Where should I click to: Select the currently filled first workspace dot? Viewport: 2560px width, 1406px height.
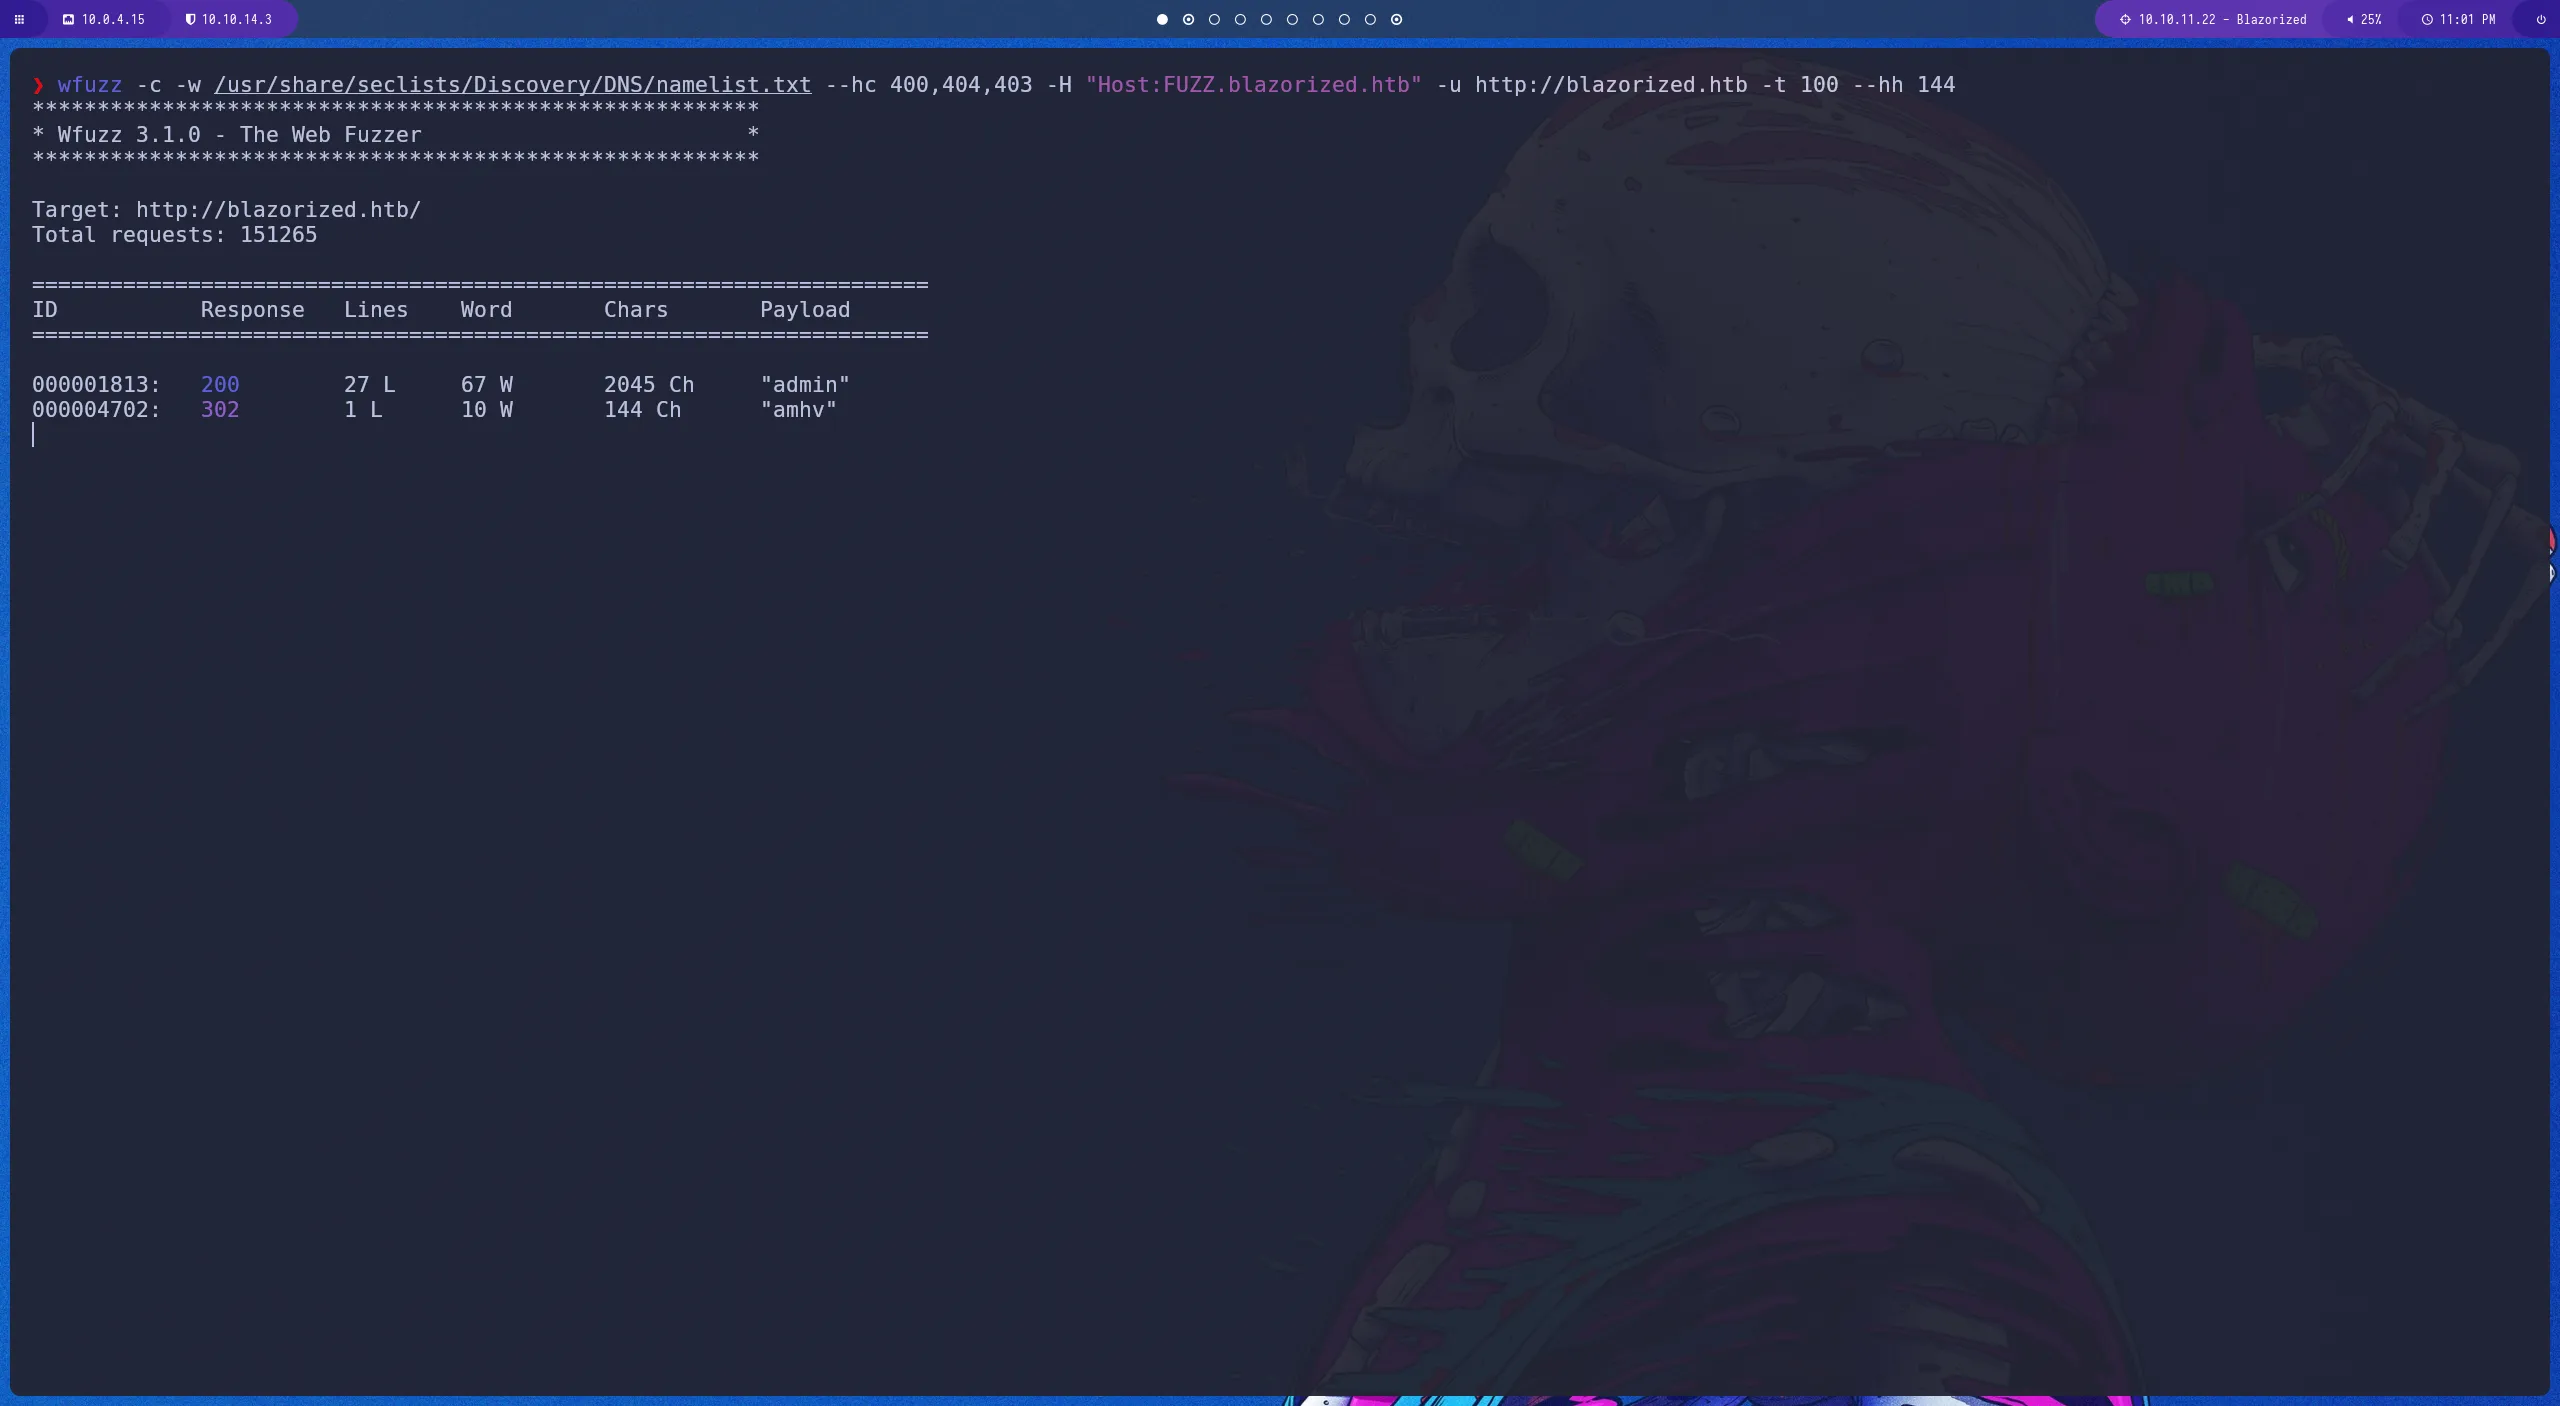pyautogui.click(x=1161, y=20)
